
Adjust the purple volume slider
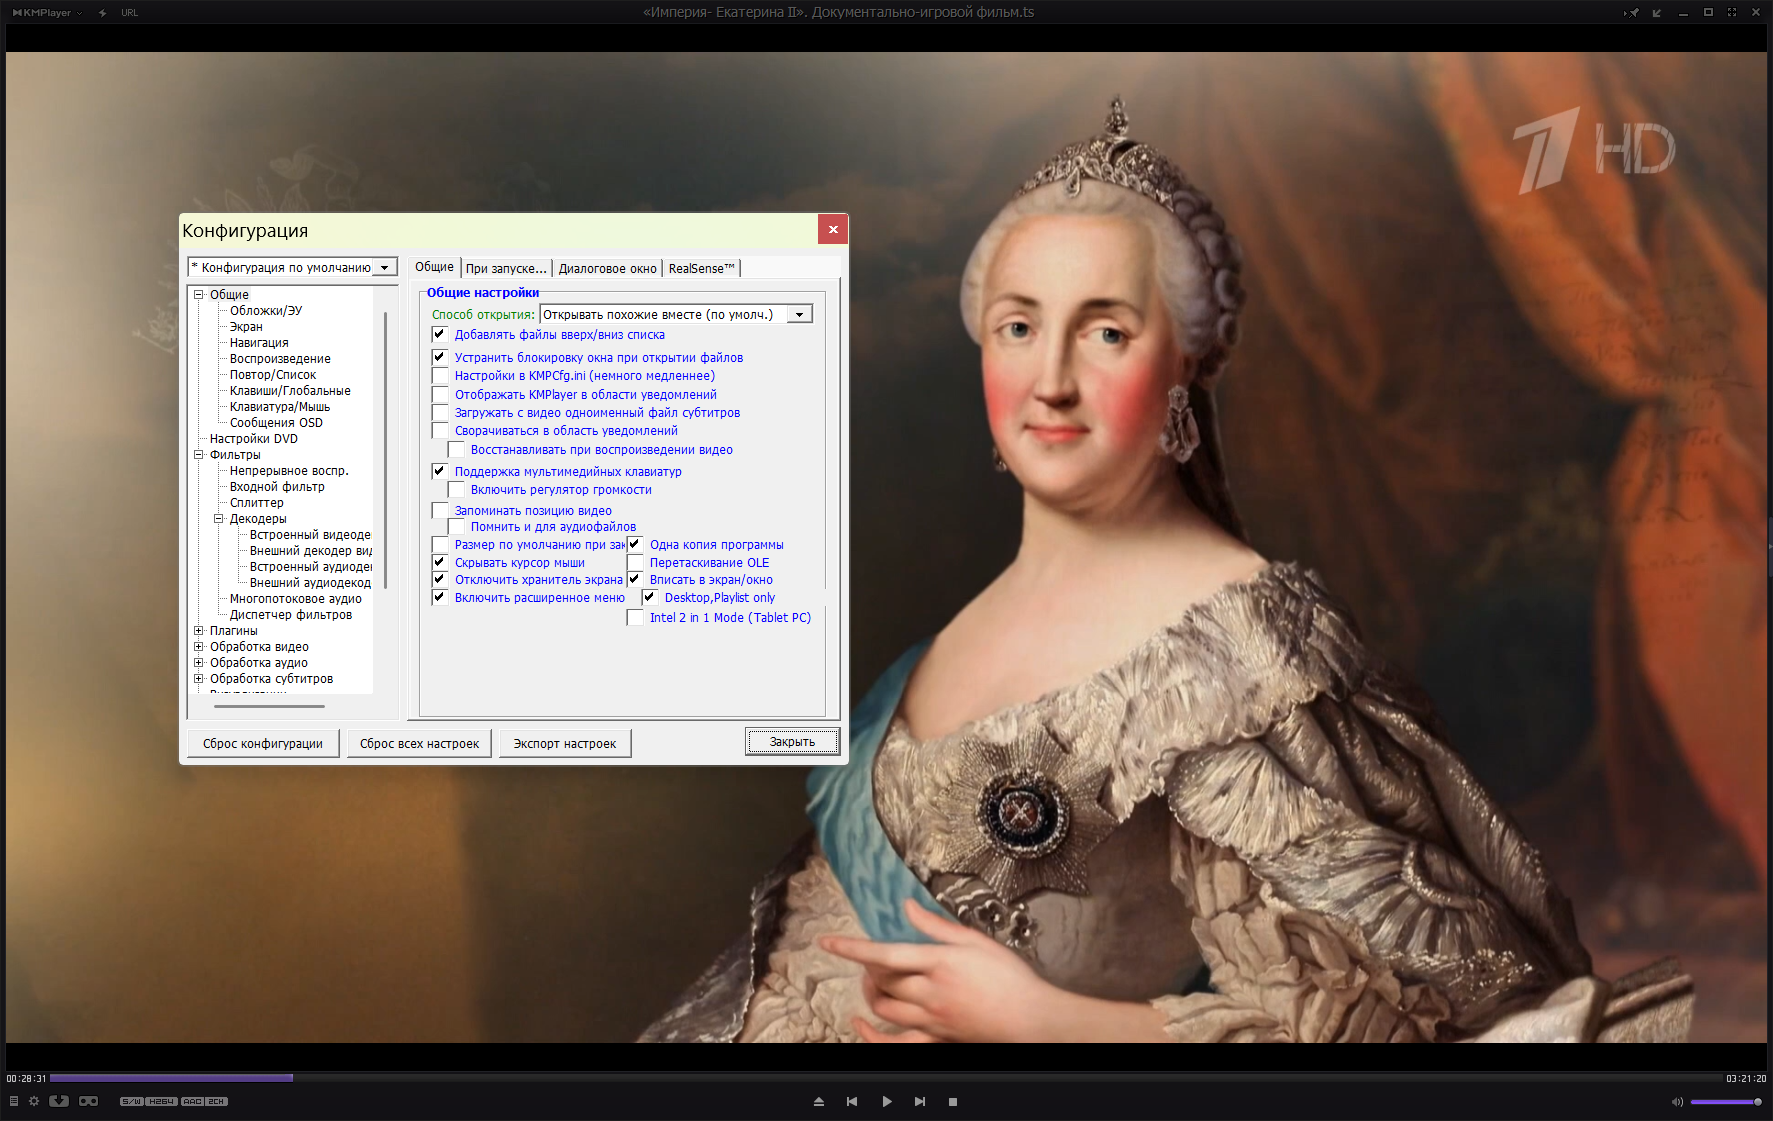[x=1725, y=1102]
